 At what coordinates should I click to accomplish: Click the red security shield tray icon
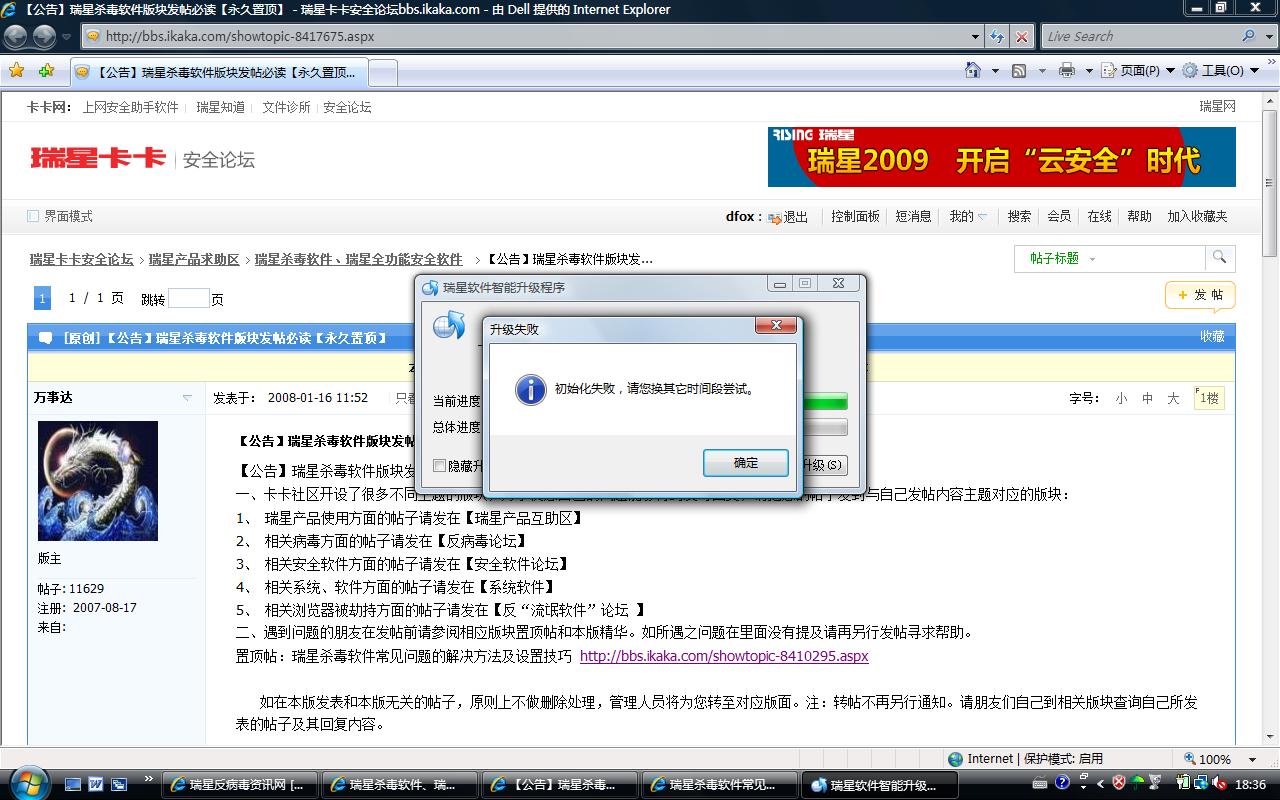[1119, 783]
